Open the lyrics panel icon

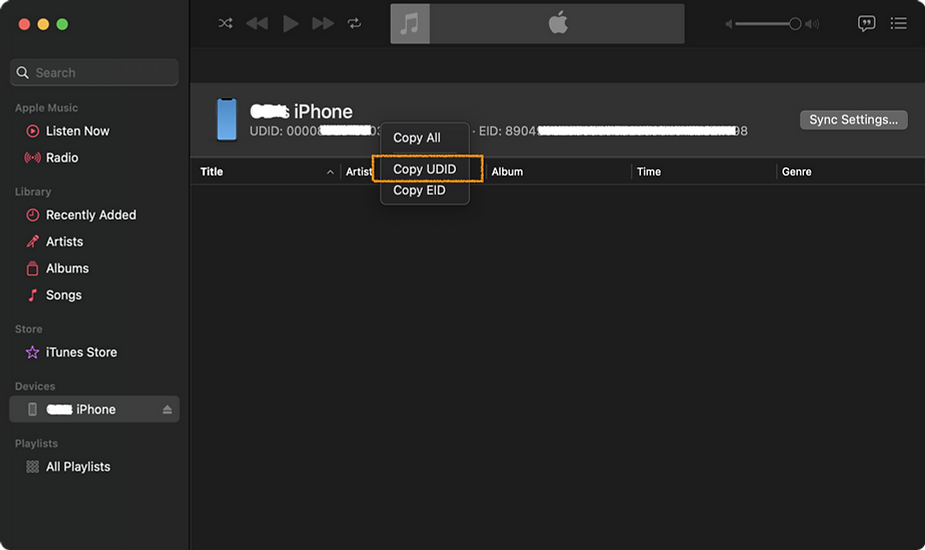click(x=866, y=24)
